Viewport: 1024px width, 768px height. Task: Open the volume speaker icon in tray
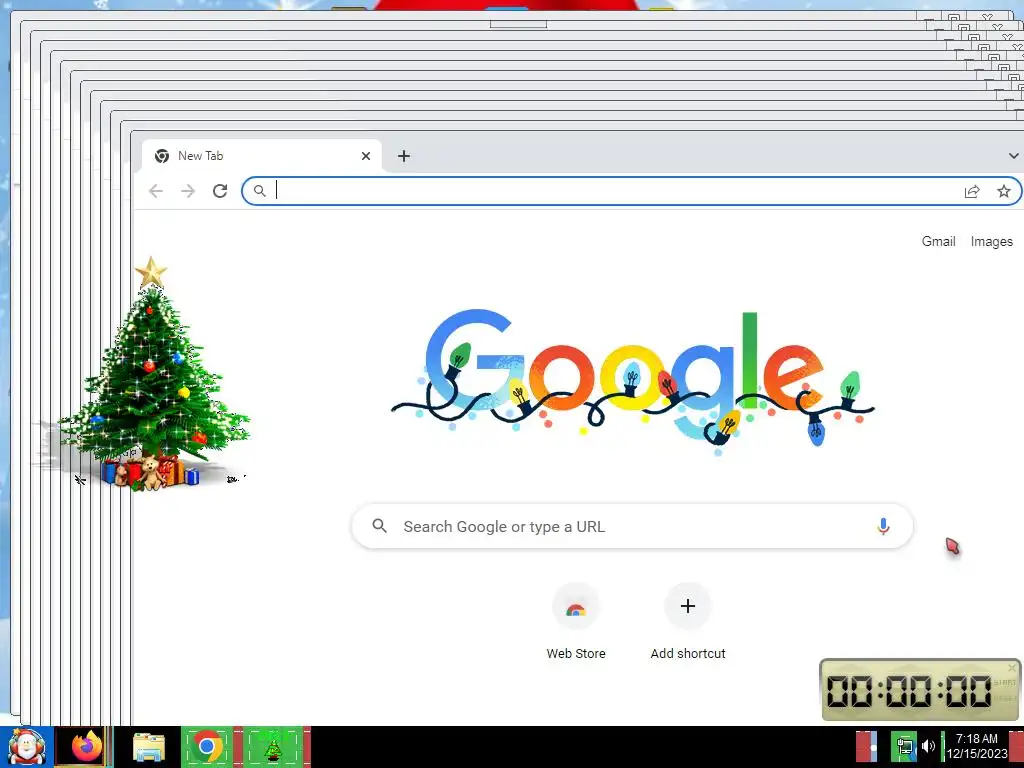[928, 746]
